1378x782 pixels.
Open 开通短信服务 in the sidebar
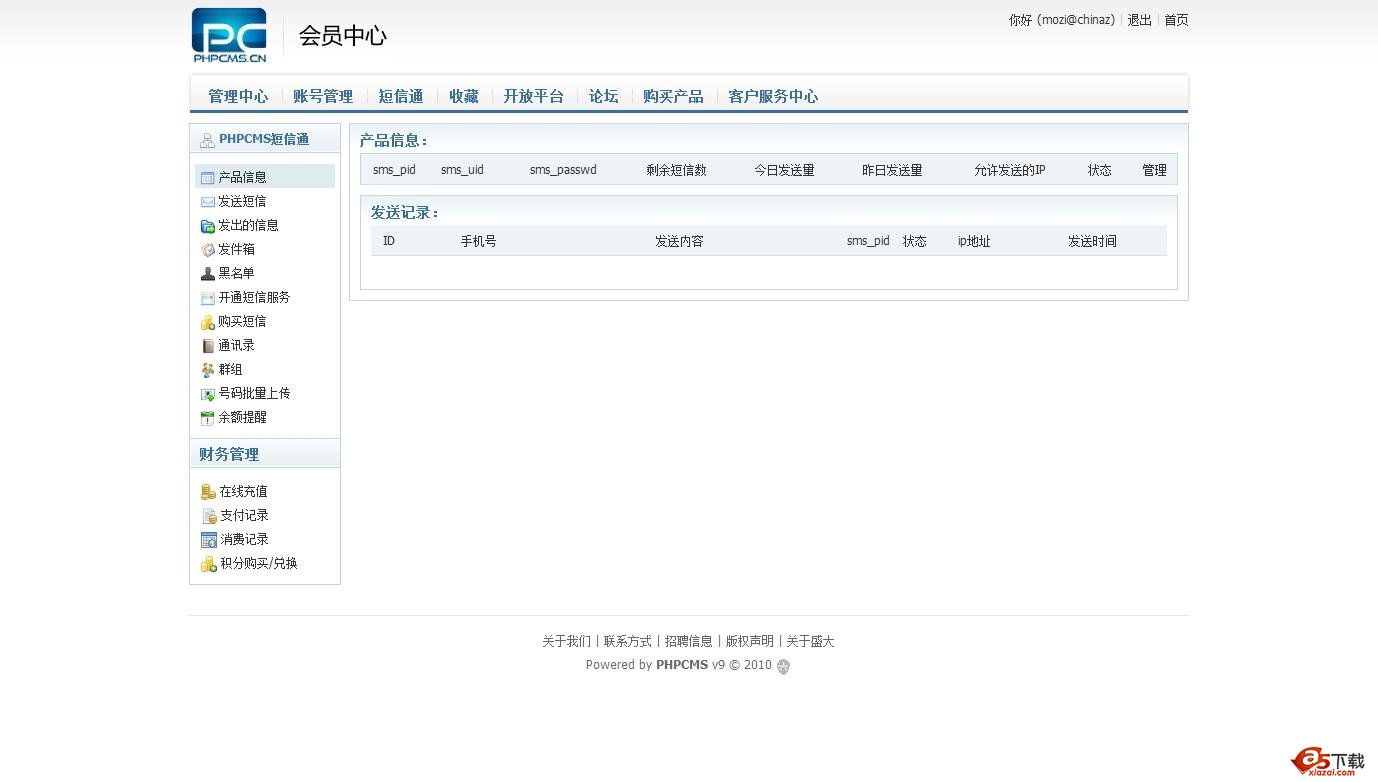point(254,298)
